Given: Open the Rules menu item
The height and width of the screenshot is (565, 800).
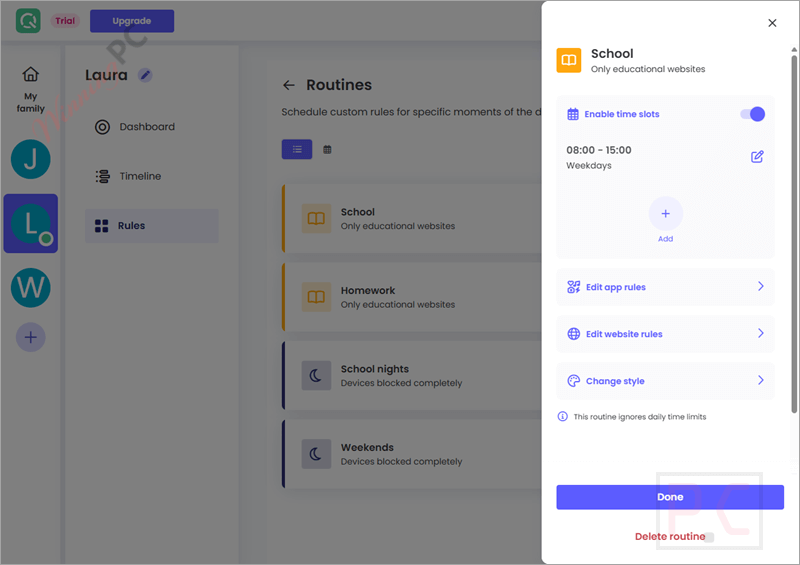Looking at the screenshot, I should (152, 226).
